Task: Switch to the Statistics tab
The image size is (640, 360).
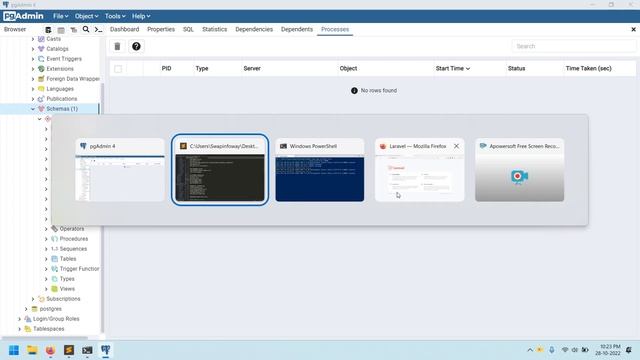Action: coord(214,29)
